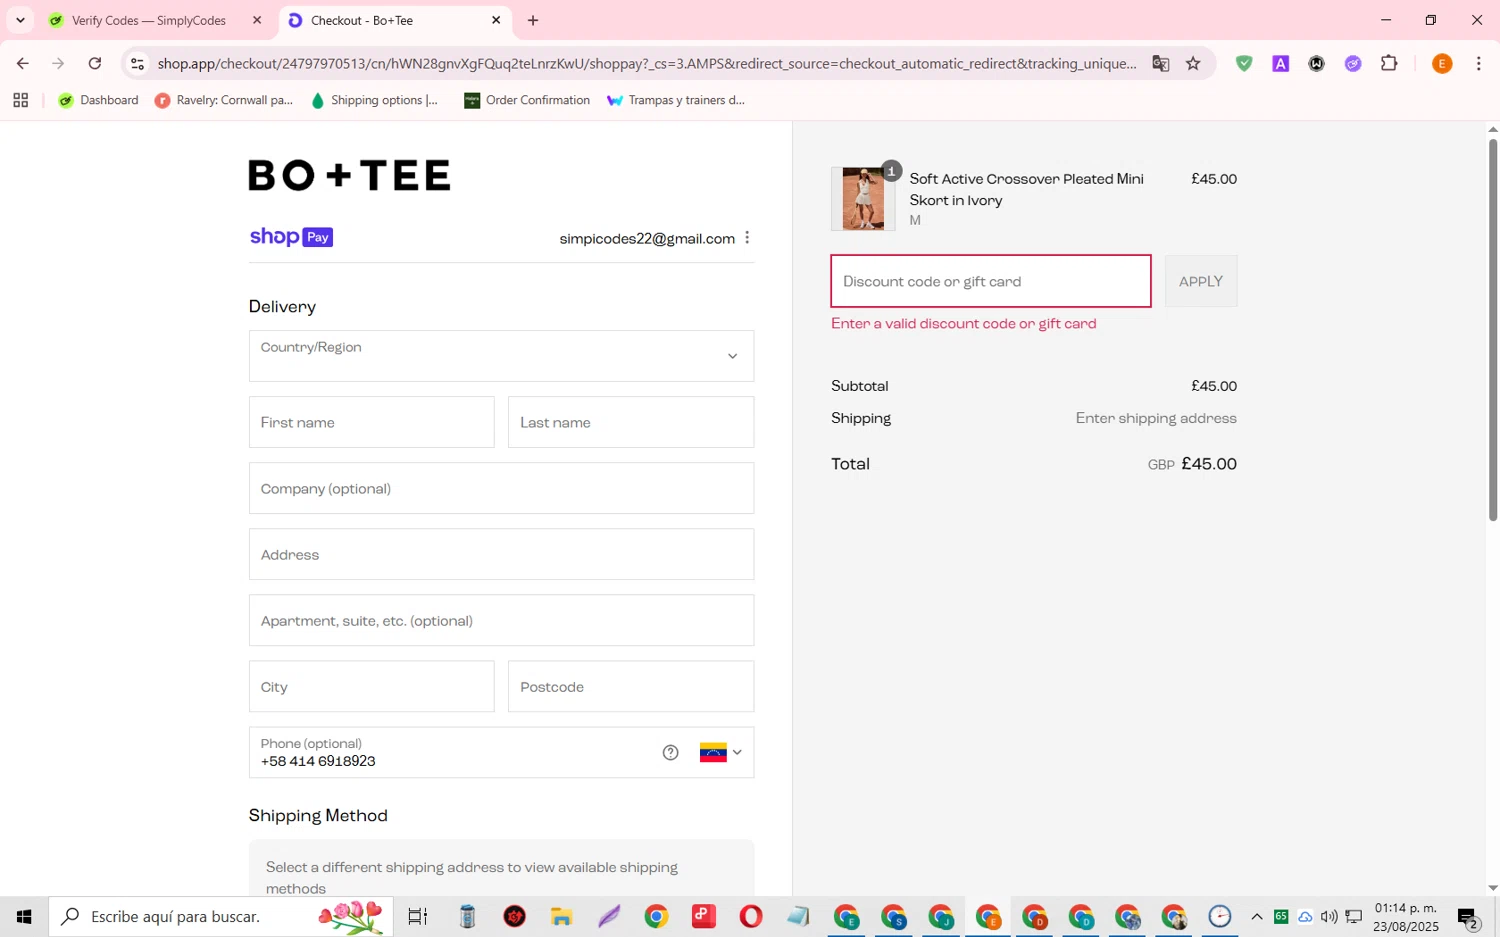Screen dimensions: 1500x937
Task: Open Task View on the taskbar
Action: click(418, 916)
